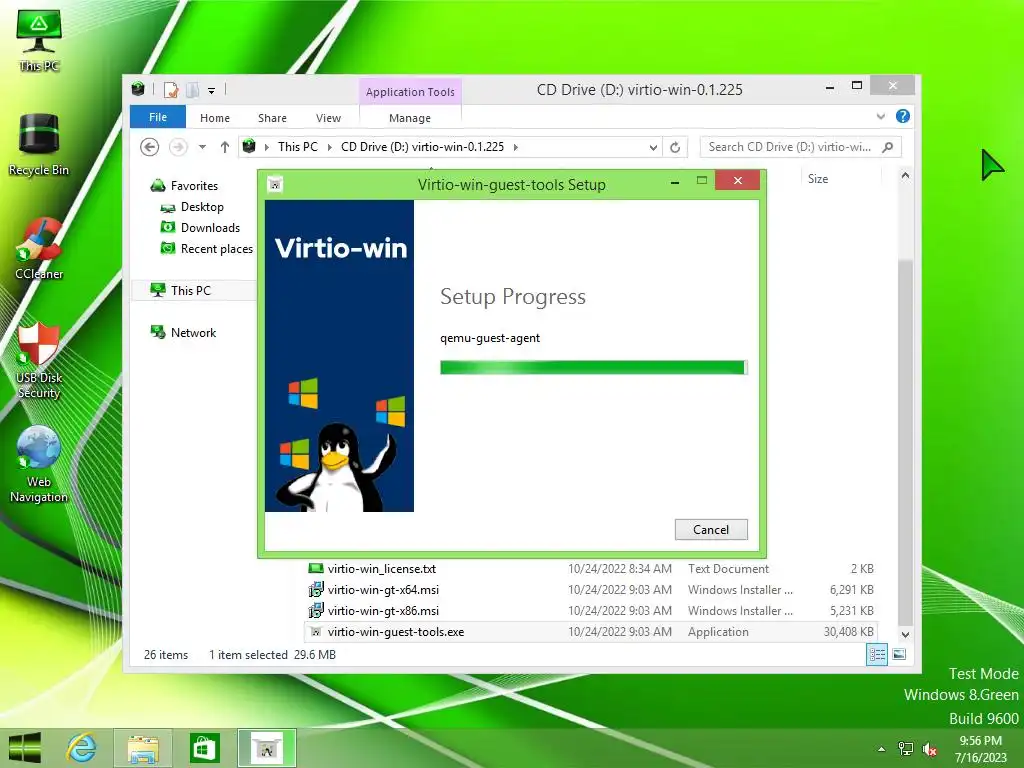Click Properties quick access icon

[x=170, y=90]
